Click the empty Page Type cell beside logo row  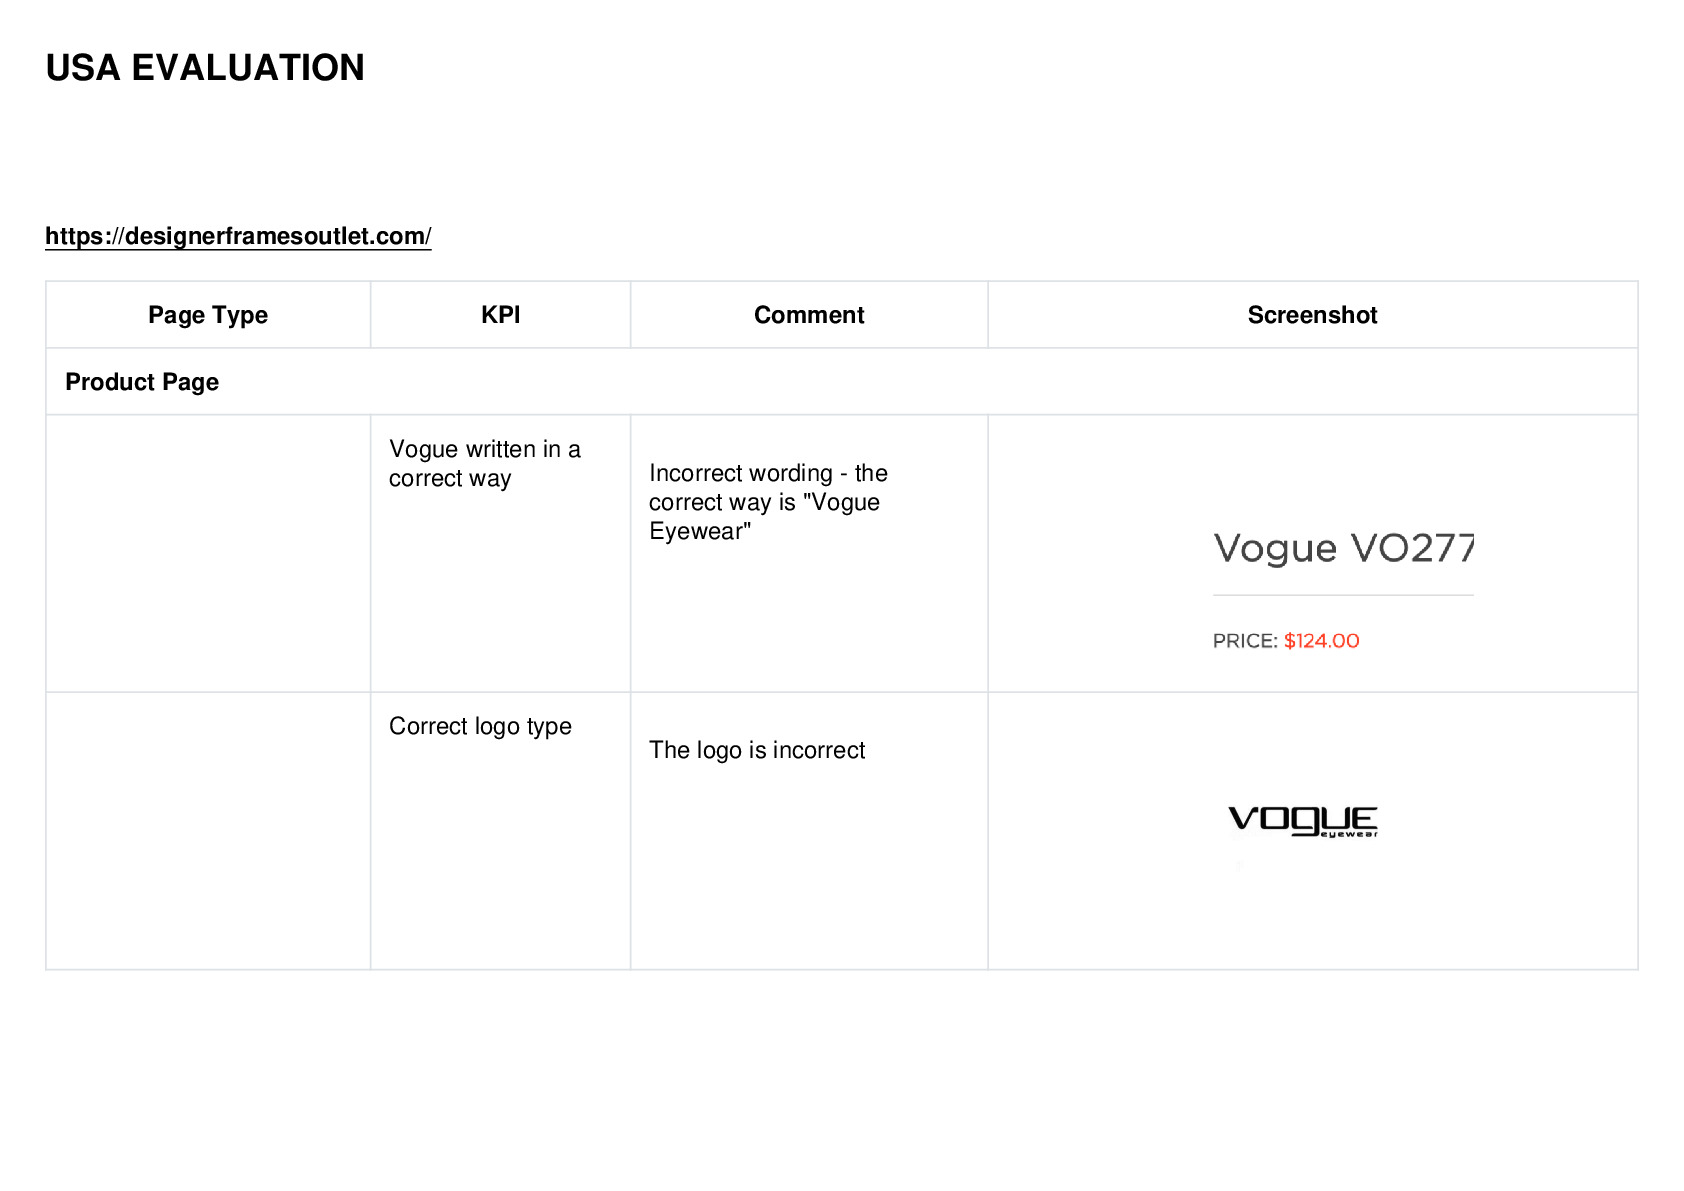208,830
